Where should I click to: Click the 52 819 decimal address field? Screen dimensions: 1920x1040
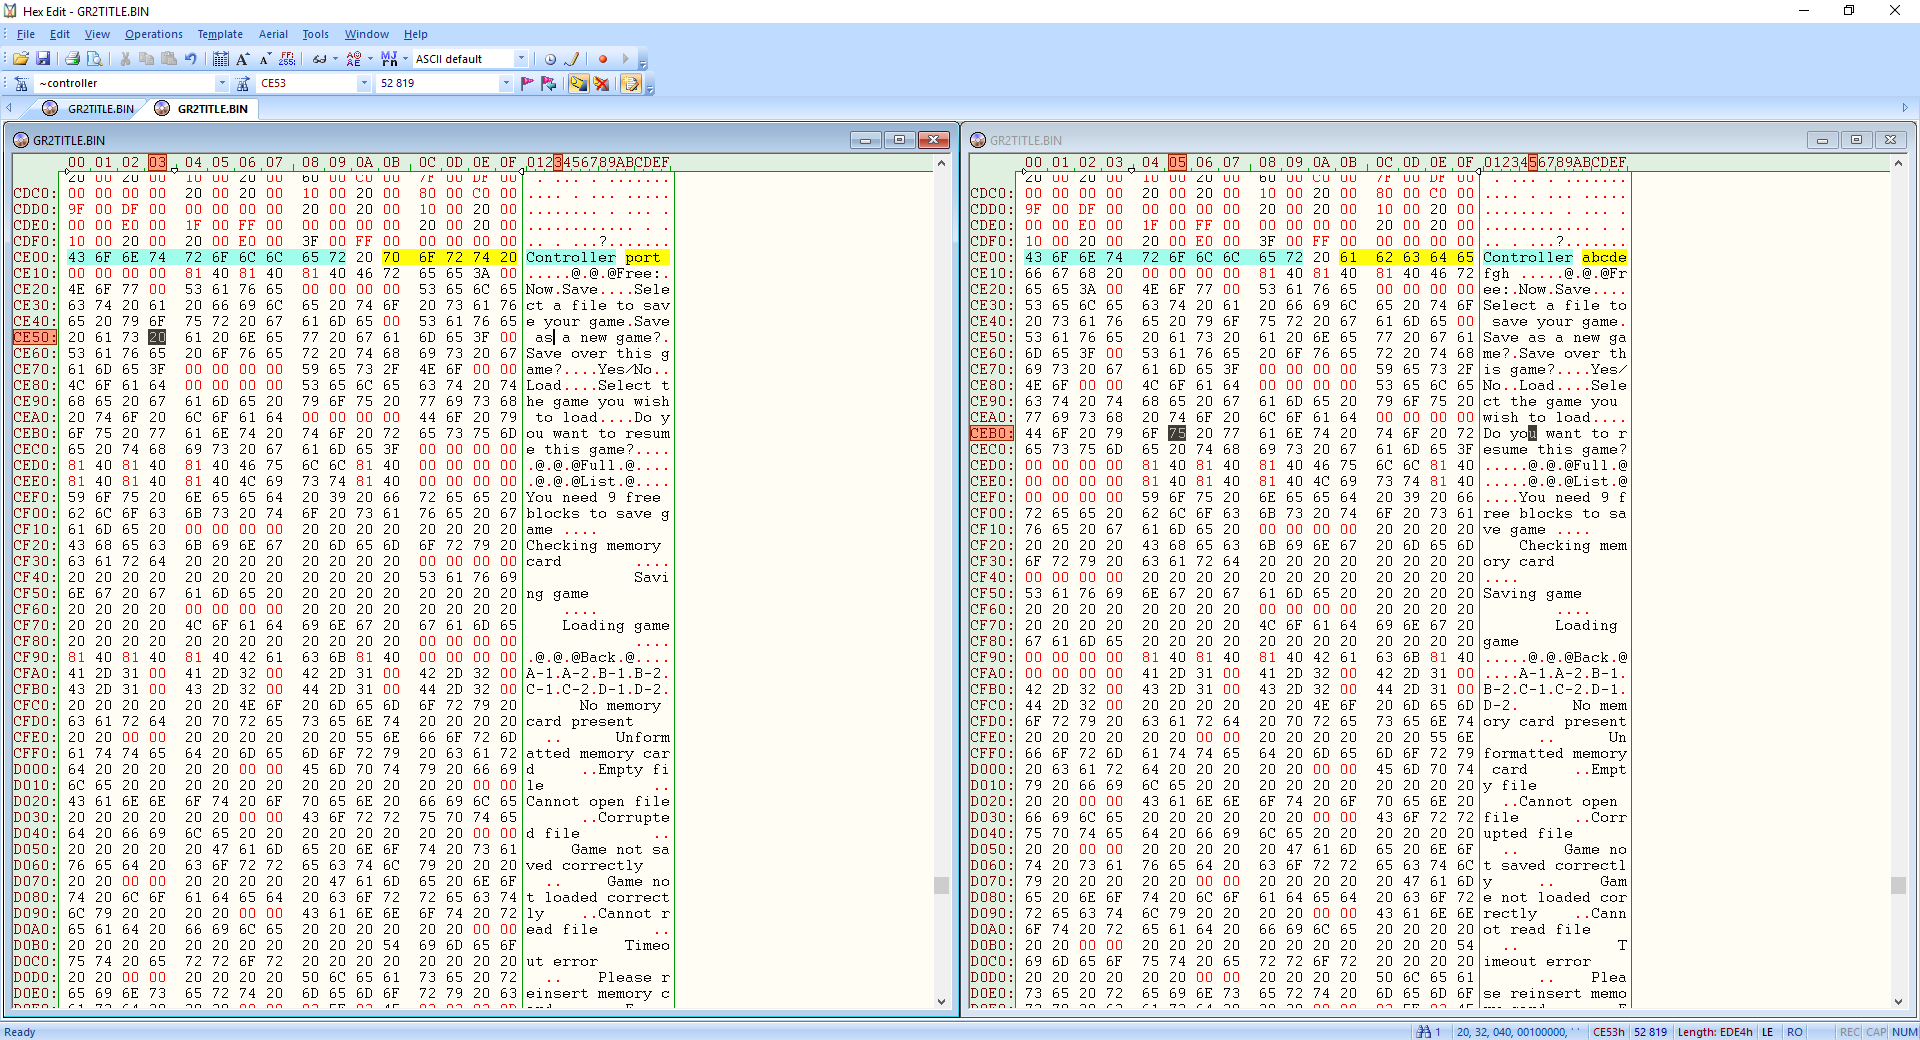(438, 83)
